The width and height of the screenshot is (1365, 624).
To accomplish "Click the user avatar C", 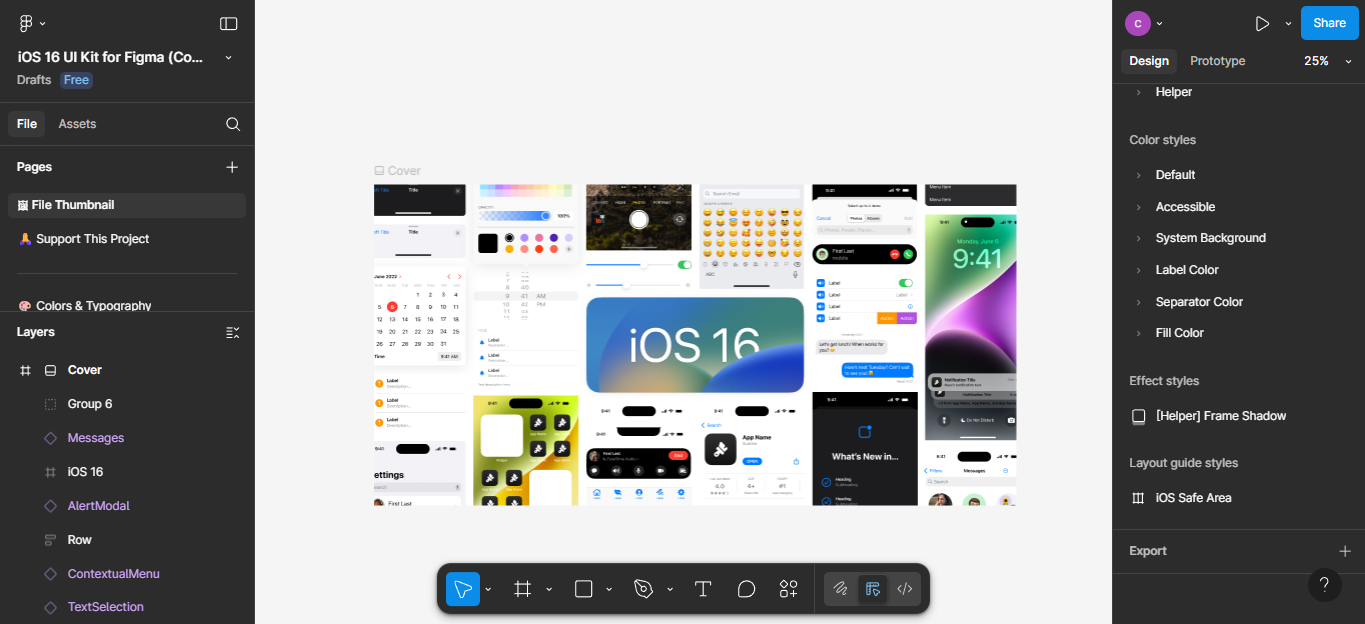I will 1137,23.
